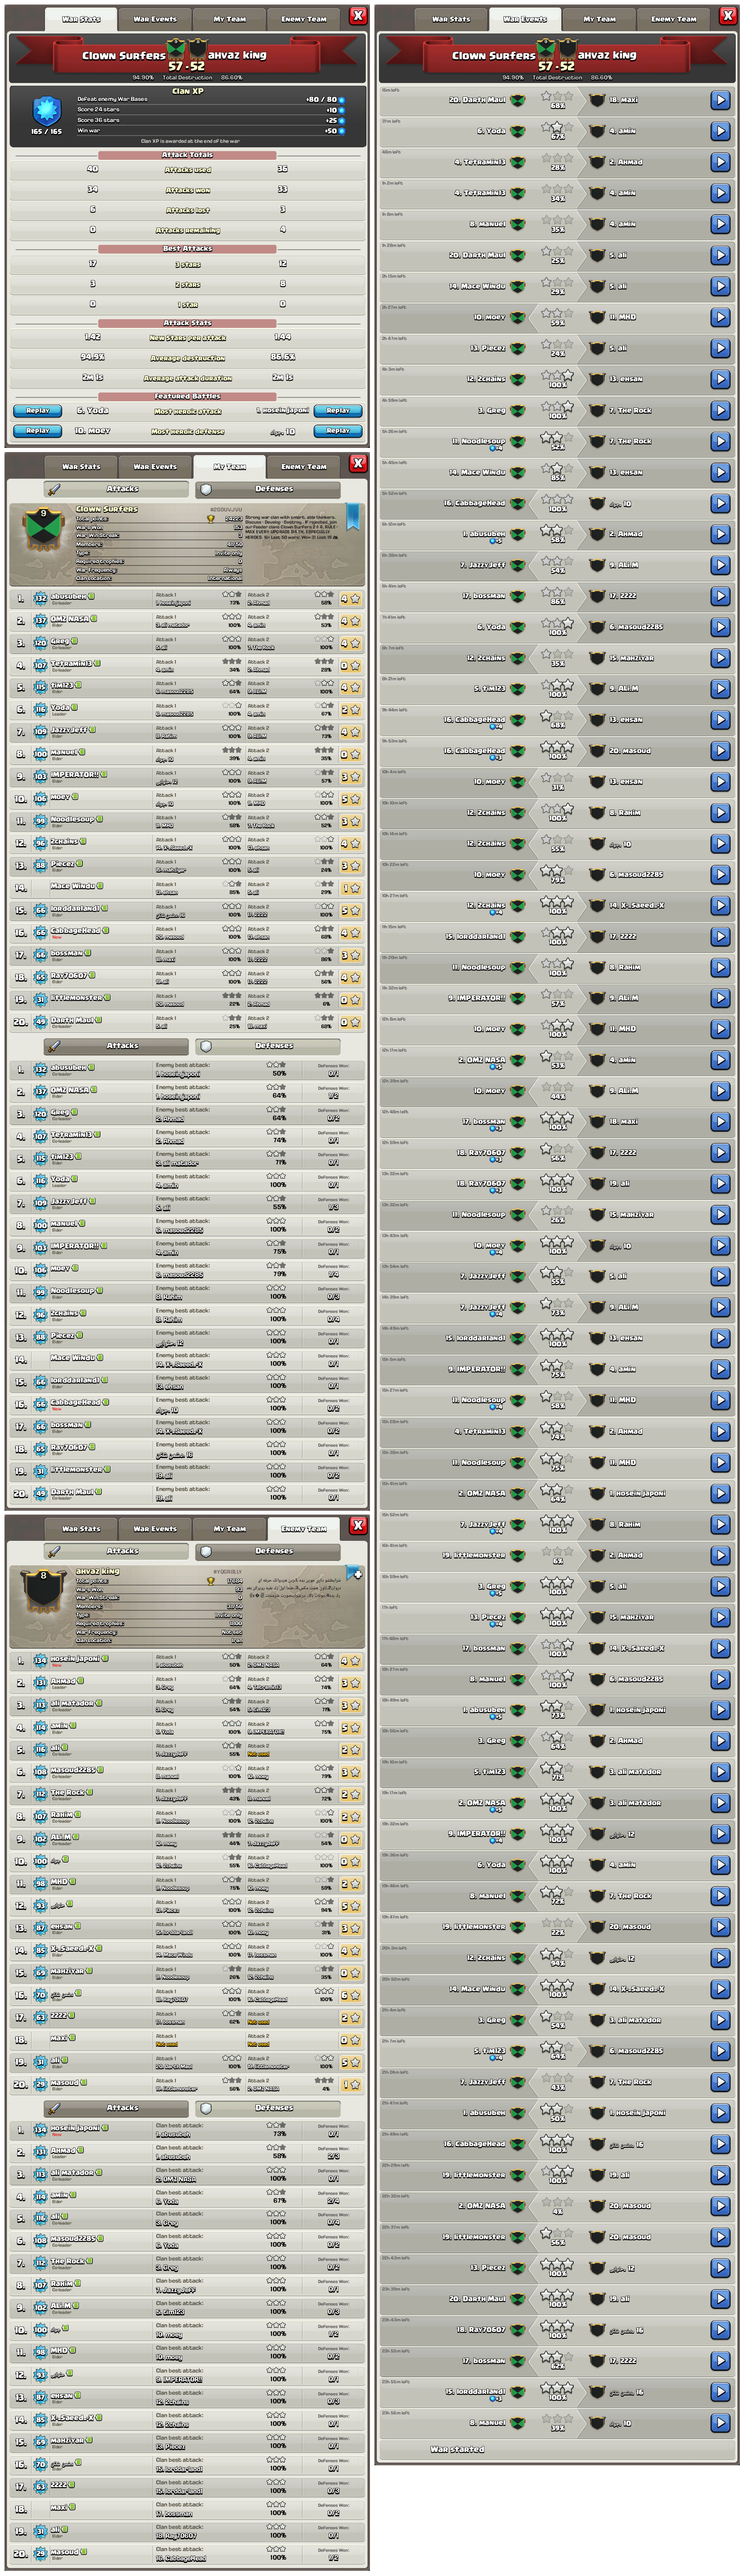
Task: Open My Team tab in the Enemy Team panel
Action: [229, 1529]
